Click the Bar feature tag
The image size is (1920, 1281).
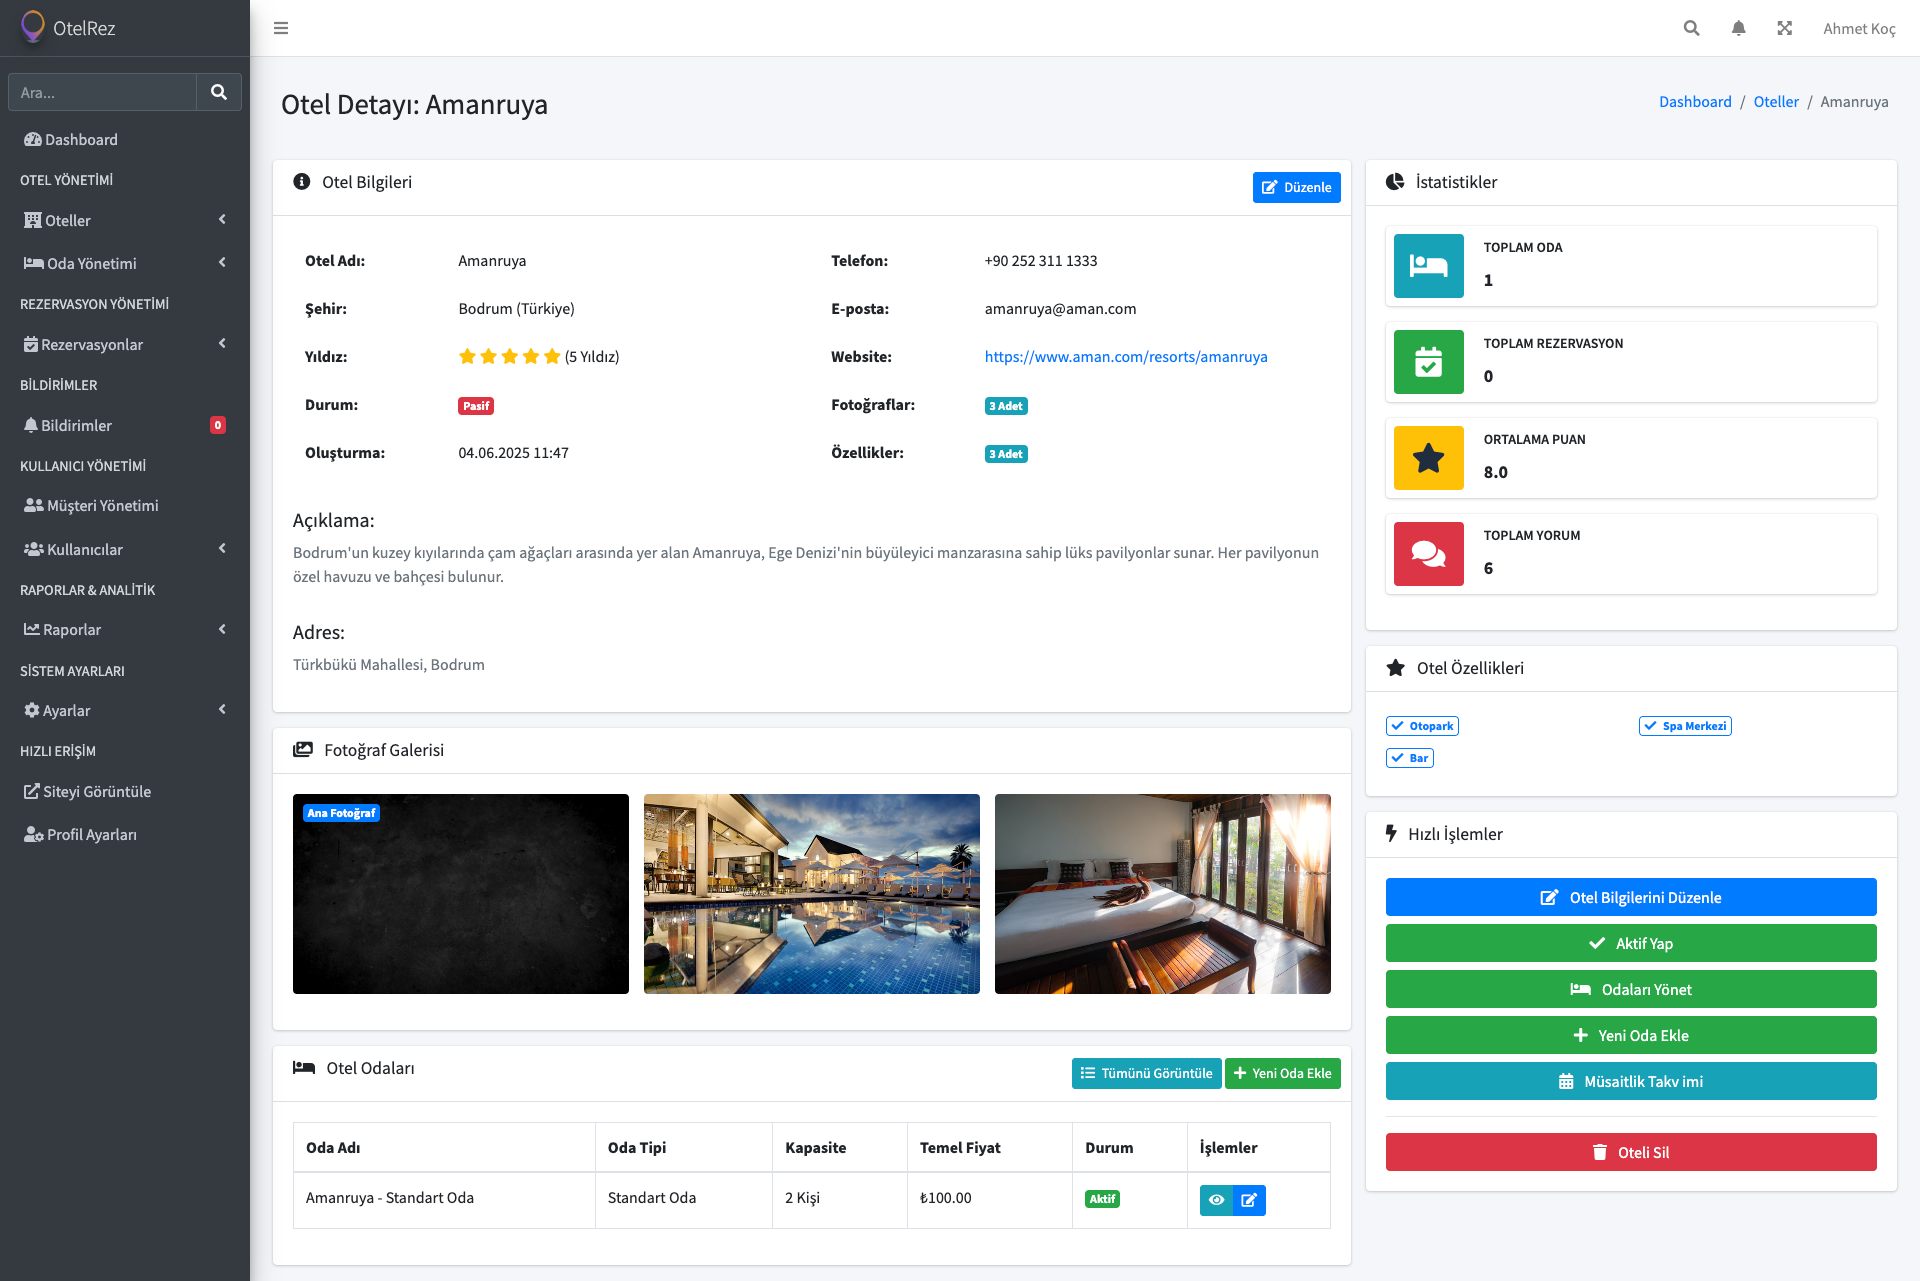pyautogui.click(x=1410, y=758)
